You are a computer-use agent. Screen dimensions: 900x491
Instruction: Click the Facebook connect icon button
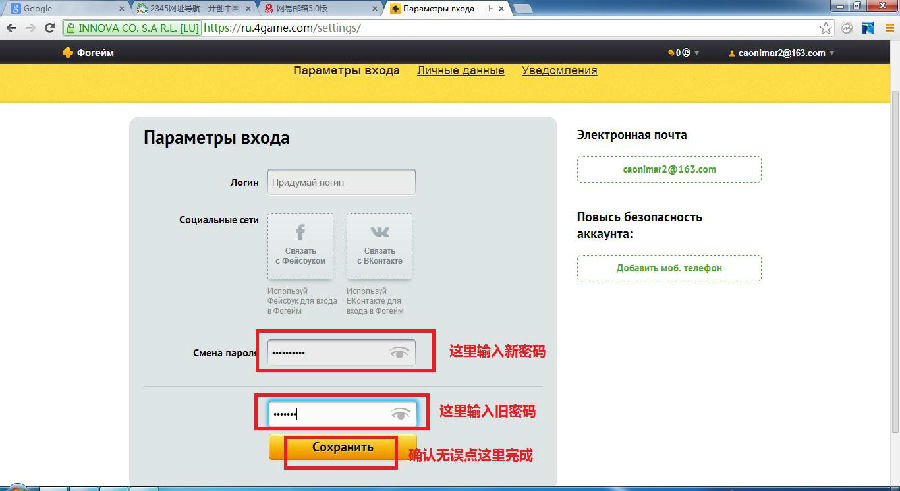click(300, 245)
